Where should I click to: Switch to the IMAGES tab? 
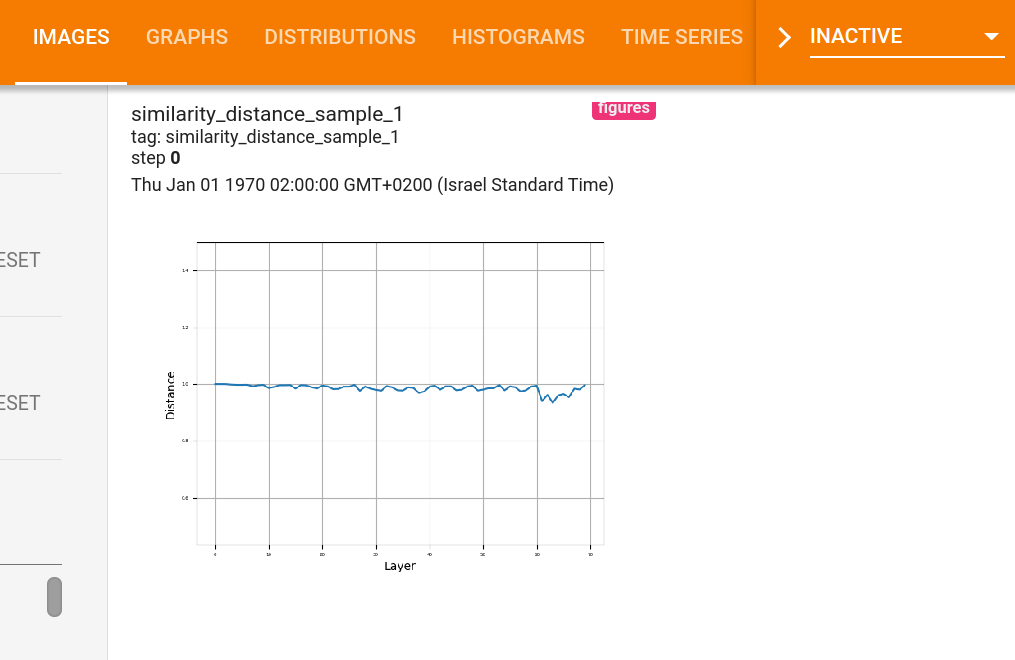(71, 38)
